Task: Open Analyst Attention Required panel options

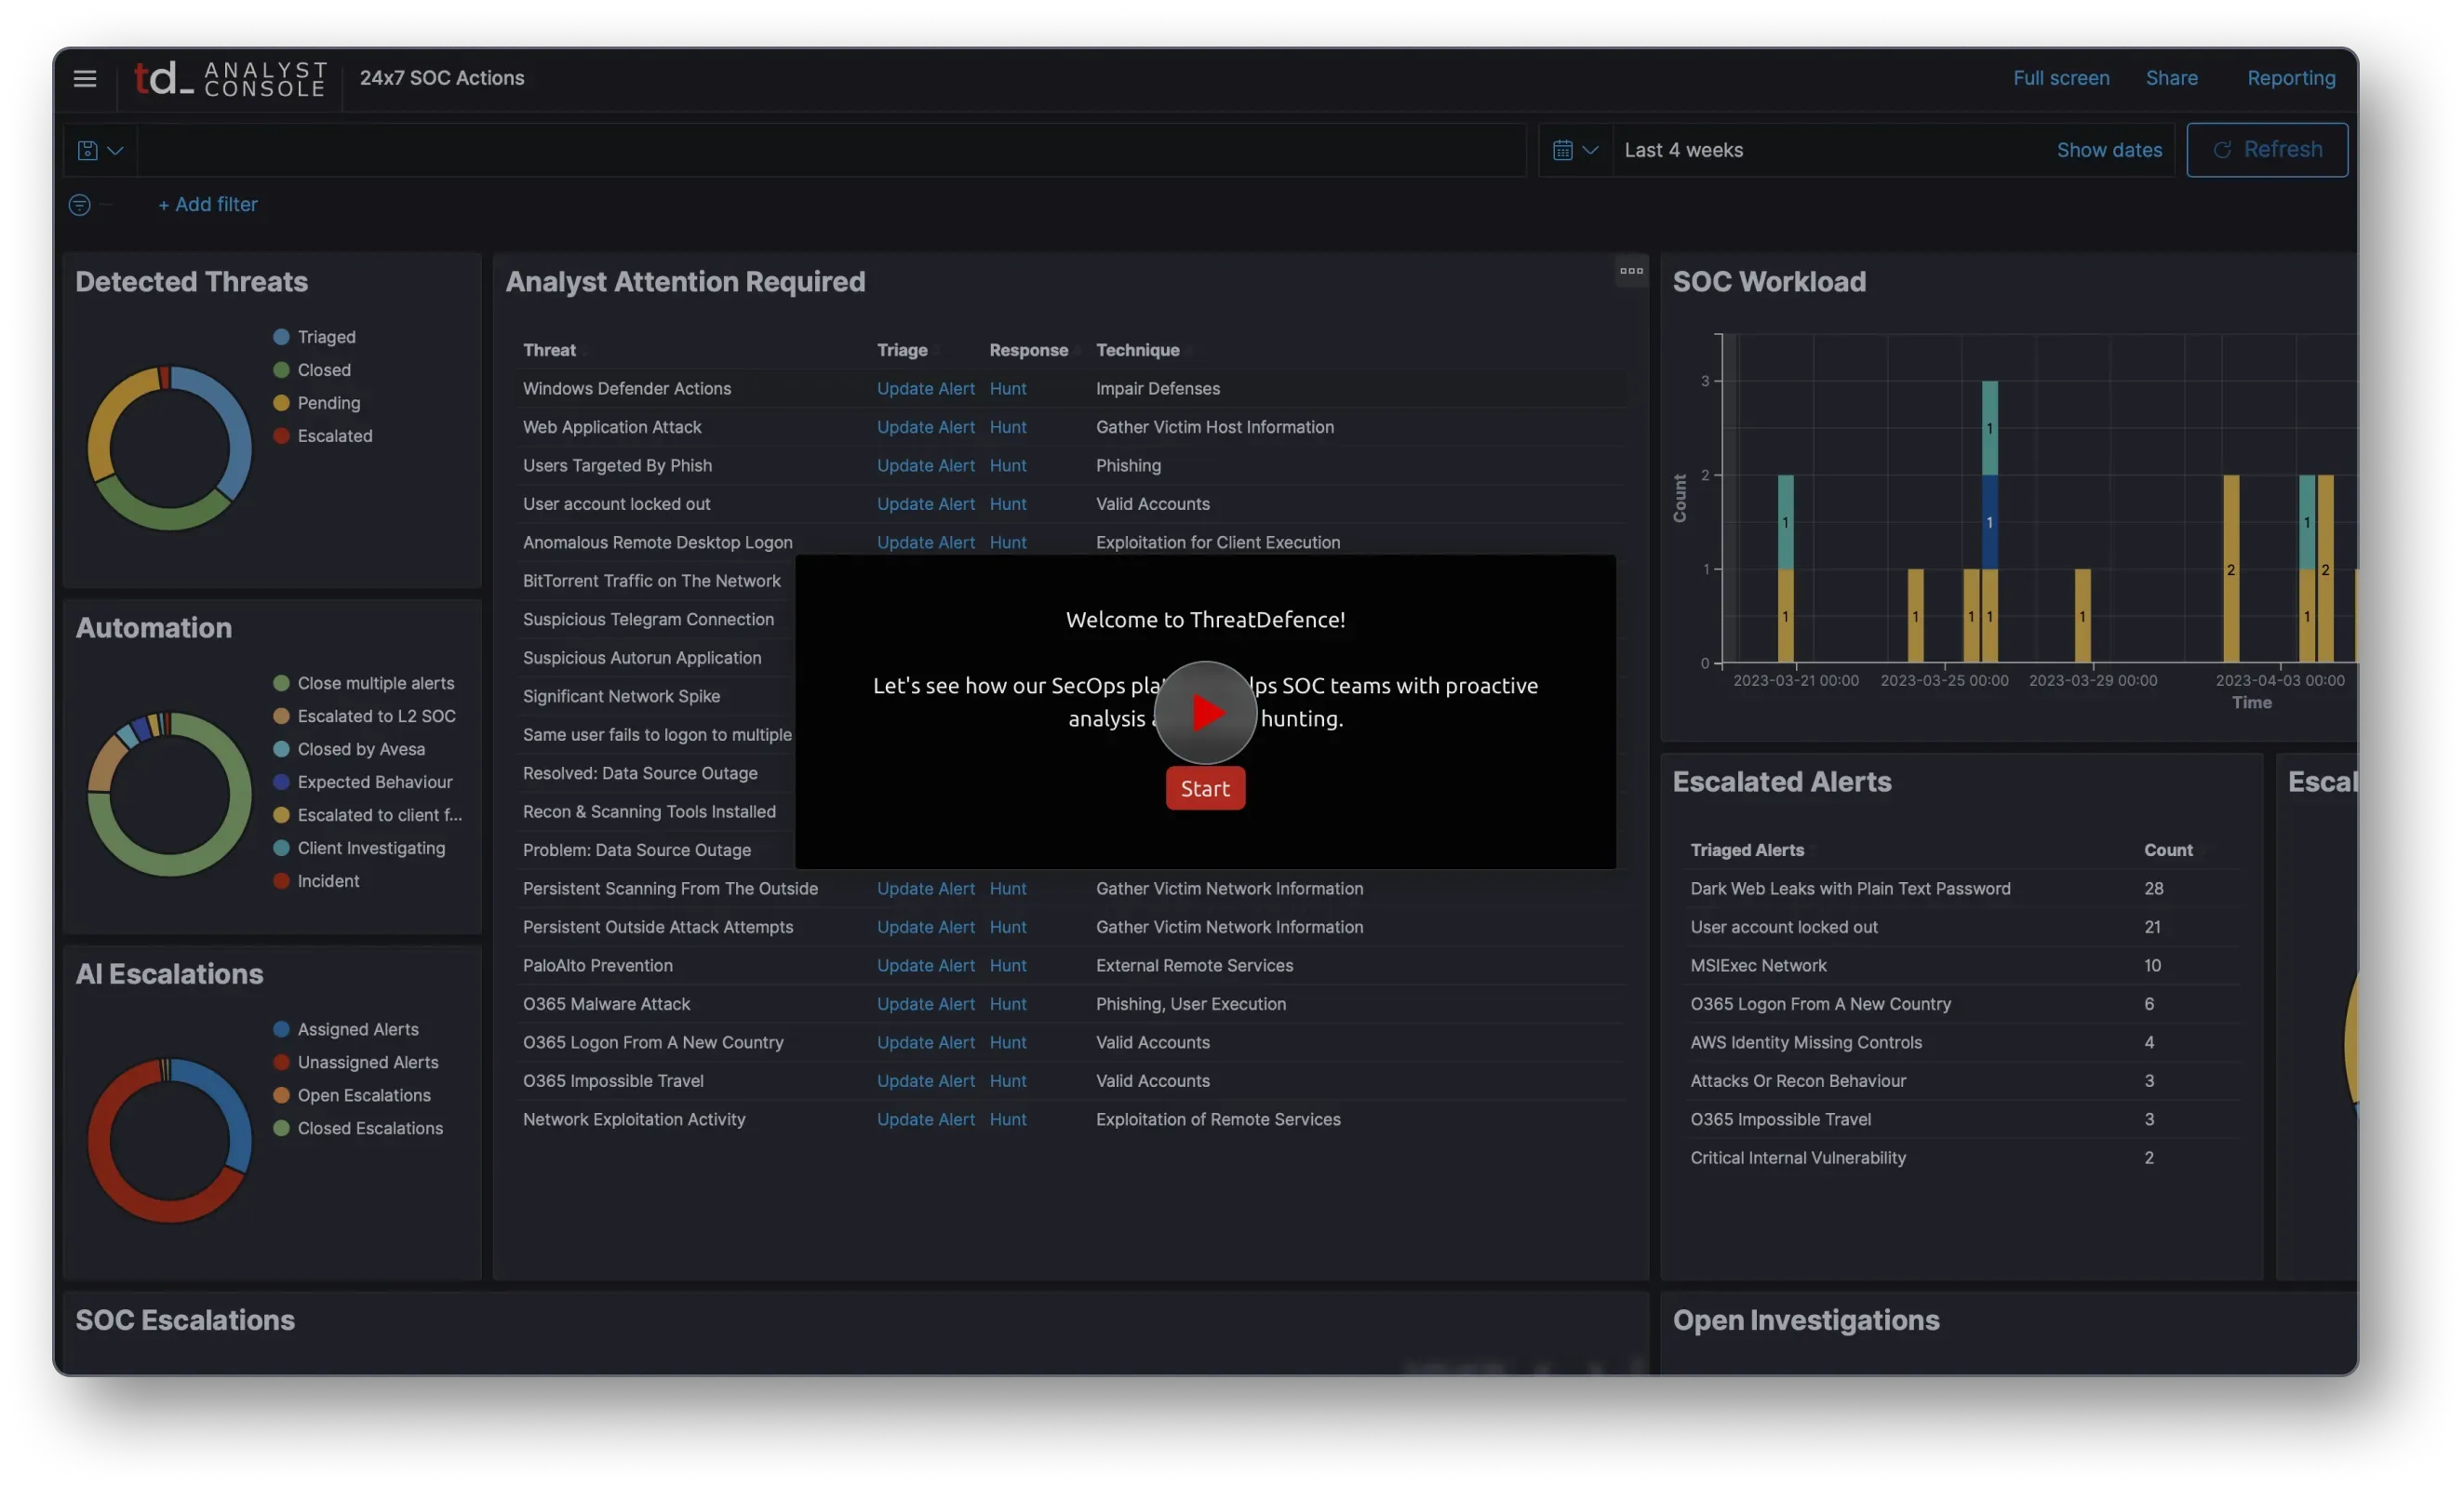Action: click(x=1631, y=271)
